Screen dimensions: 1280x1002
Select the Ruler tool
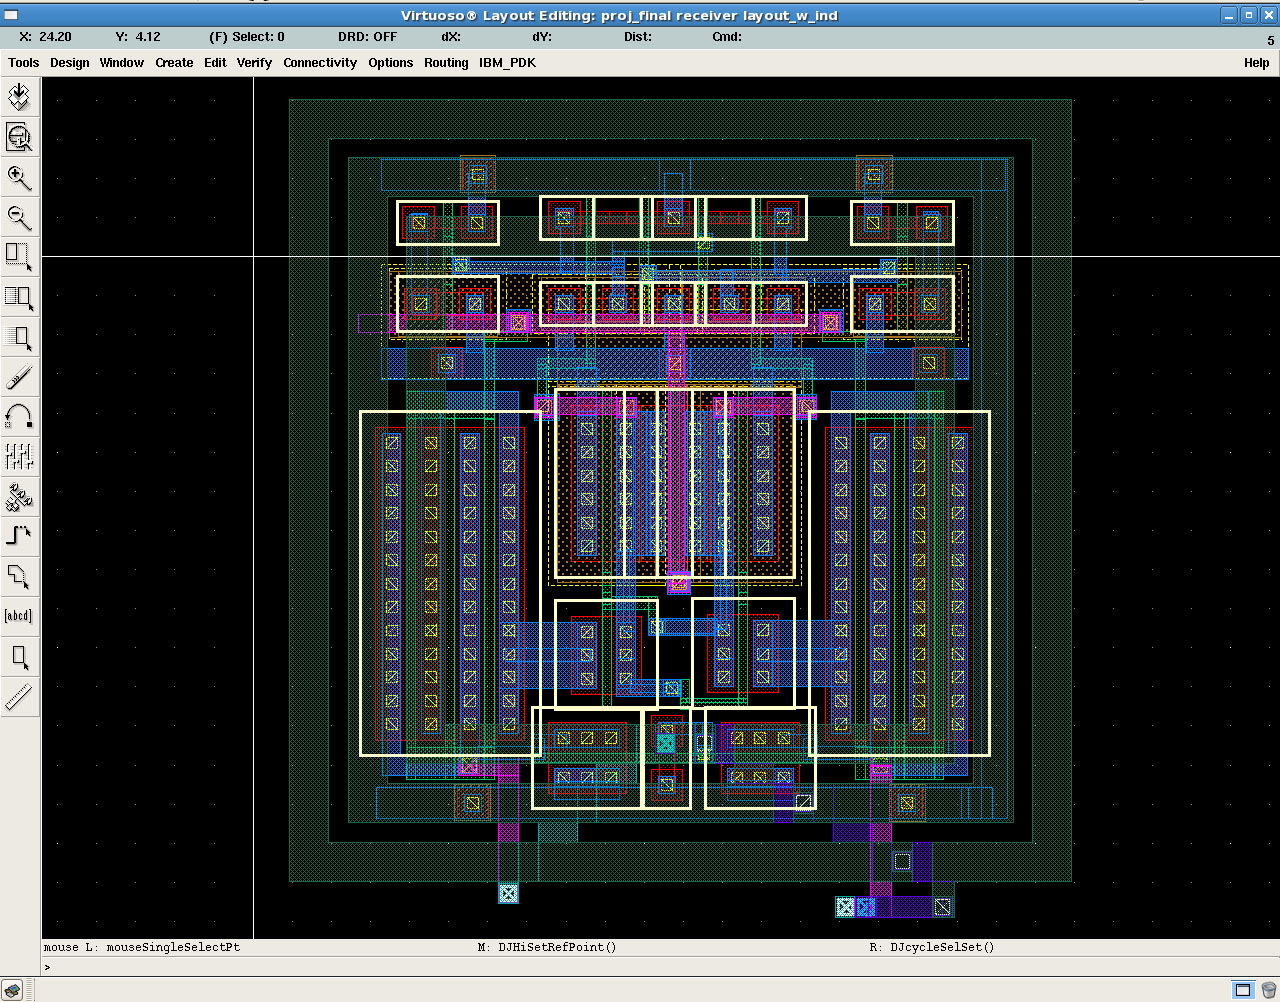coord(19,696)
